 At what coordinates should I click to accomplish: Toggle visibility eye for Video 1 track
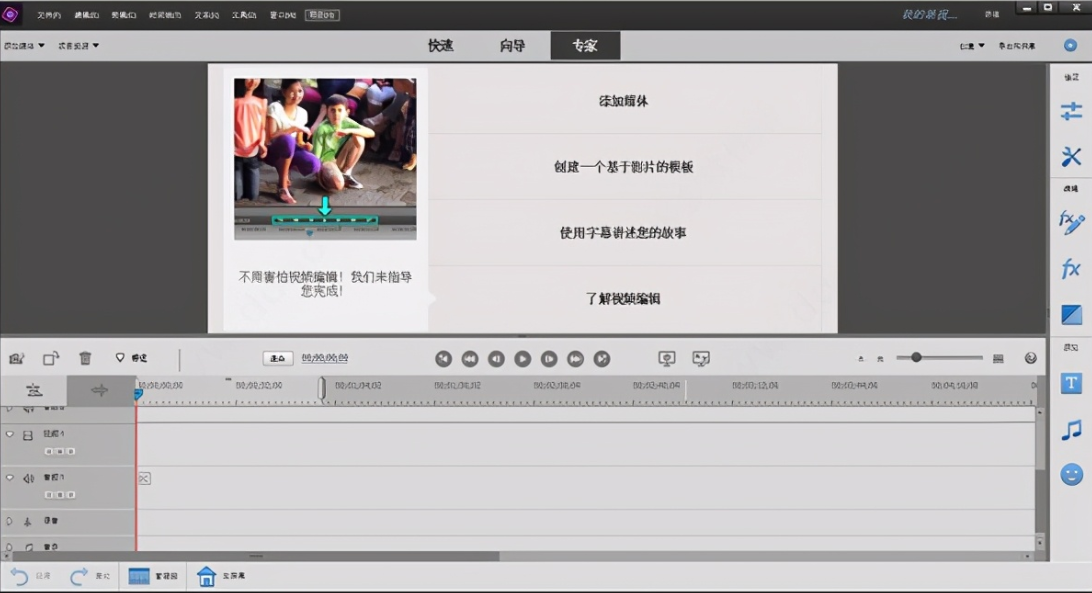pos(10,435)
